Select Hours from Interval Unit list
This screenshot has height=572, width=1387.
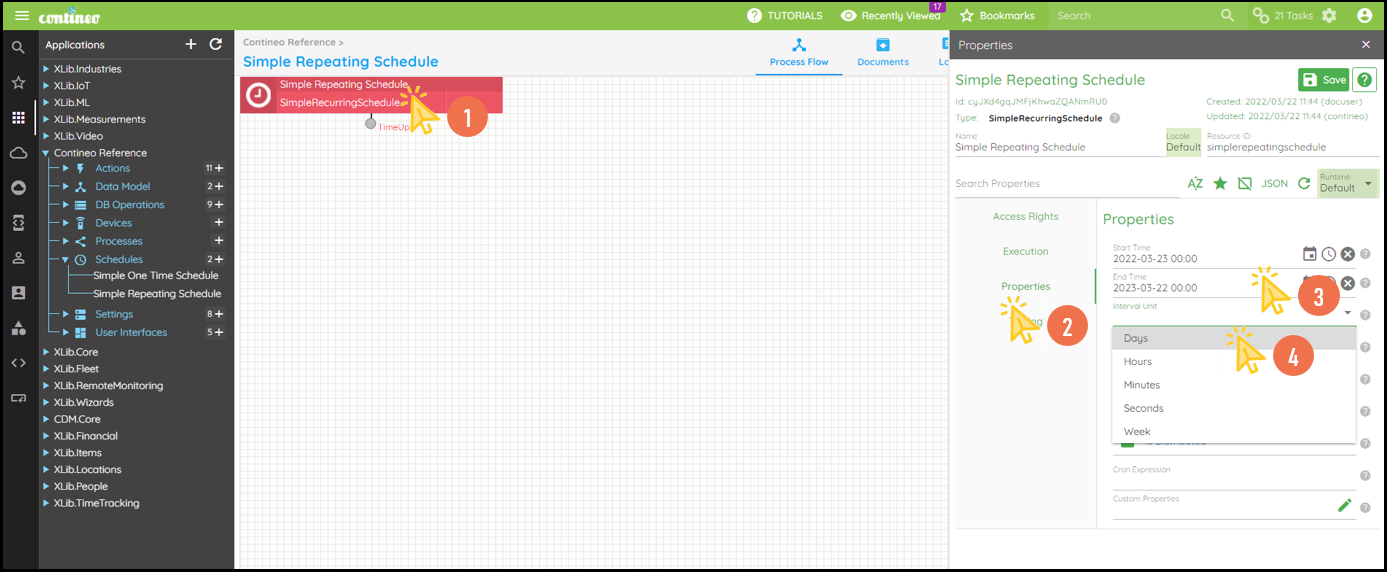point(1137,362)
